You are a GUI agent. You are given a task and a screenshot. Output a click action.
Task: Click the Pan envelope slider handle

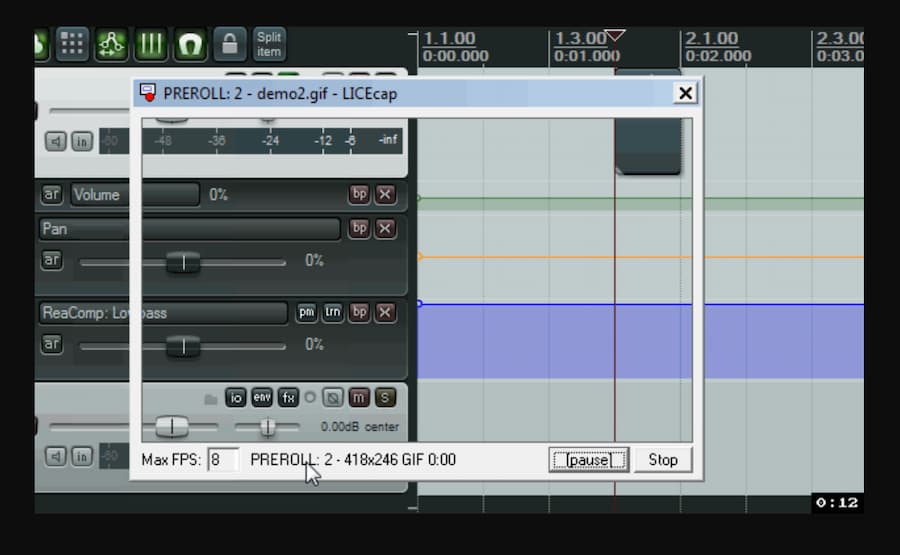(183, 262)
